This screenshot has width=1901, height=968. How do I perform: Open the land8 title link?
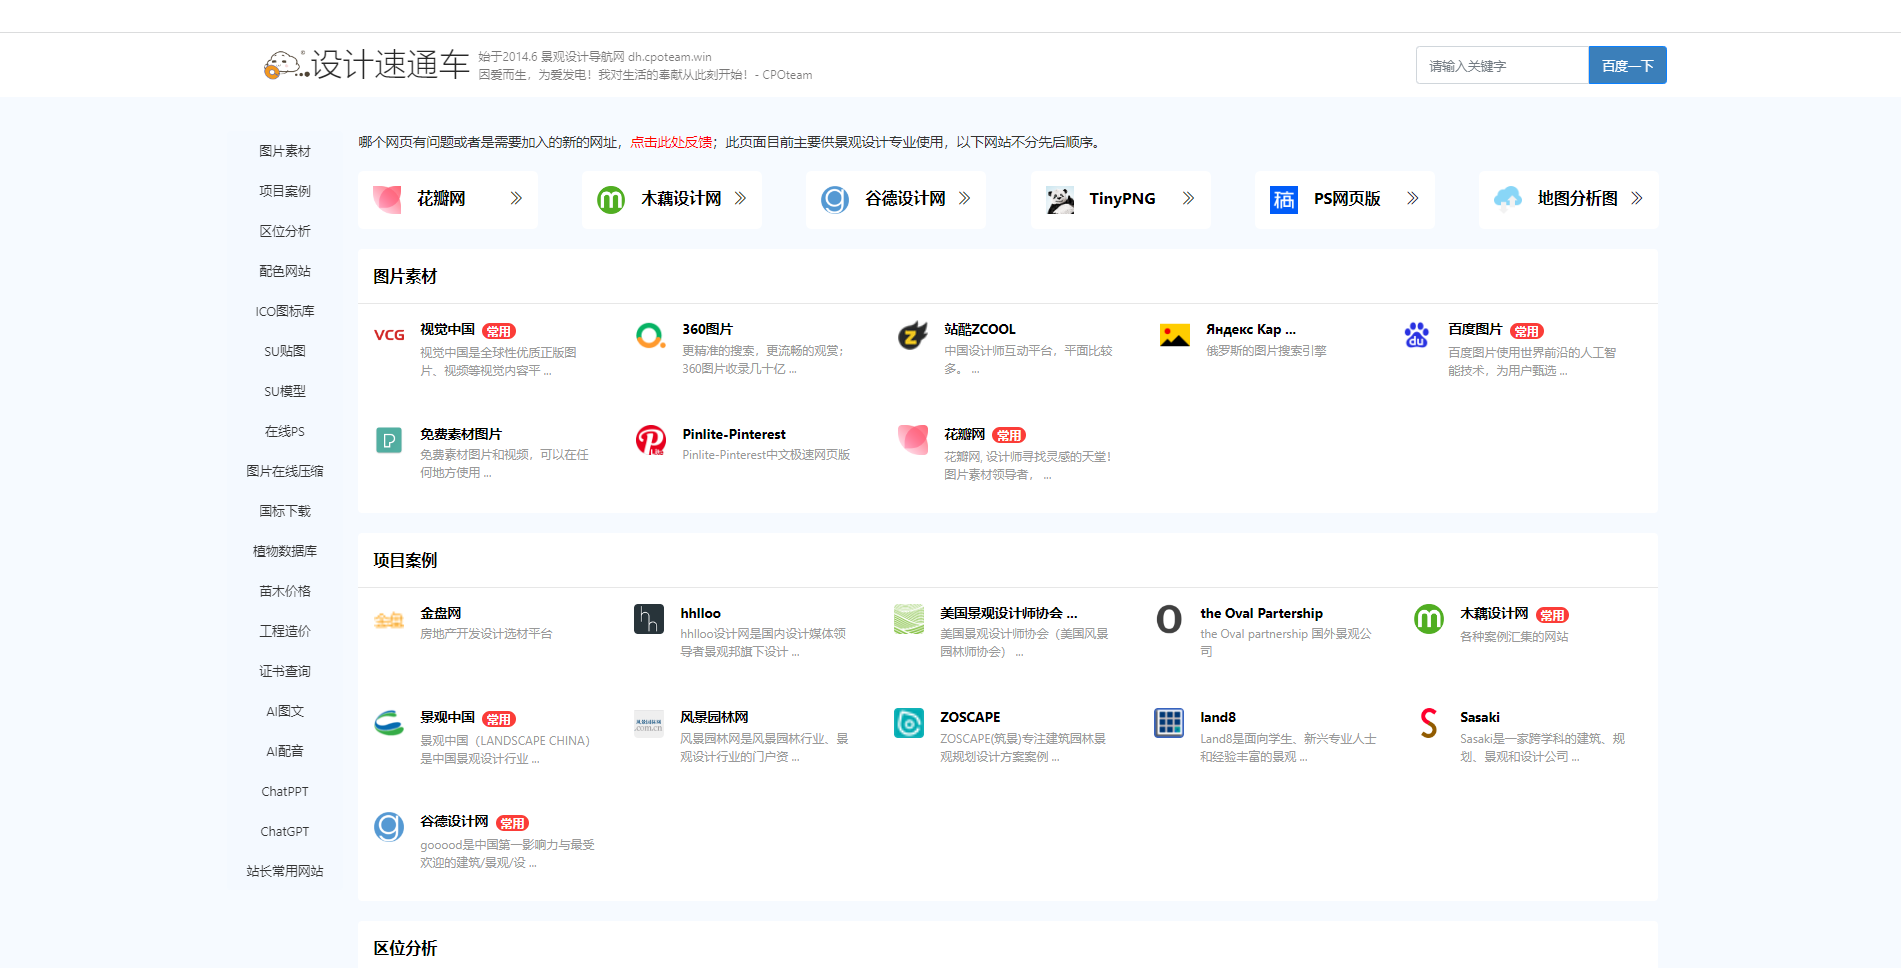1218,717
